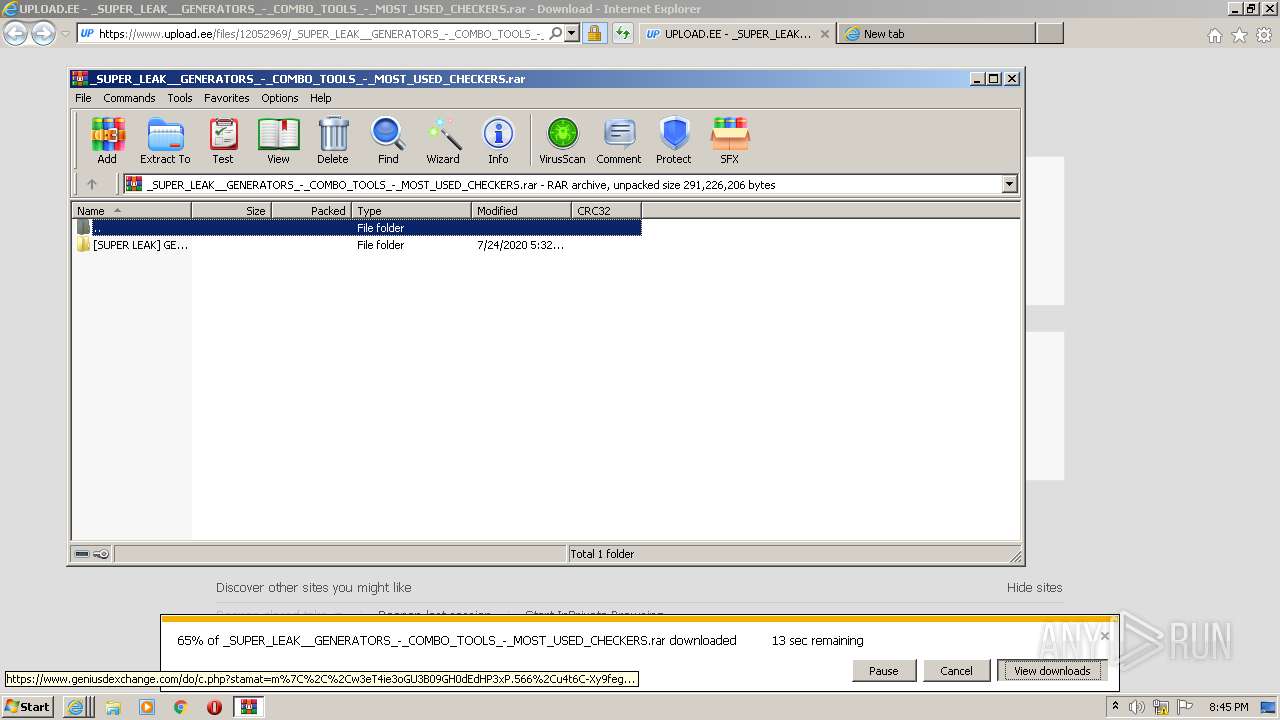Open Internet Explorer Home icon

point(1214,35)
